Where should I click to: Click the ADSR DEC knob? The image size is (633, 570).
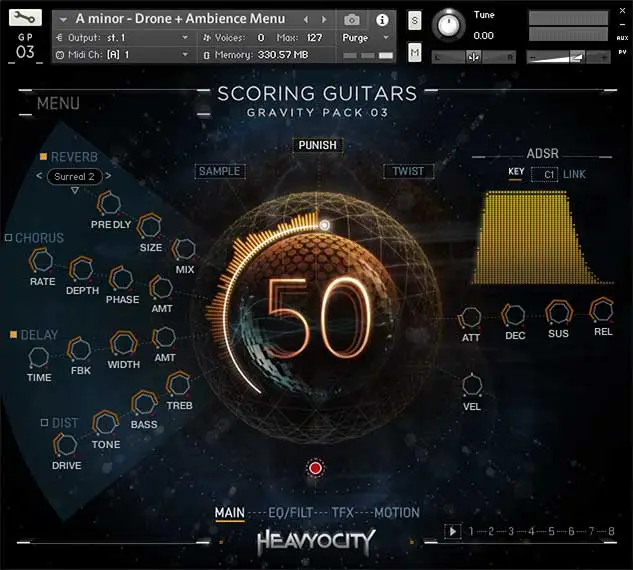[514, 315]
